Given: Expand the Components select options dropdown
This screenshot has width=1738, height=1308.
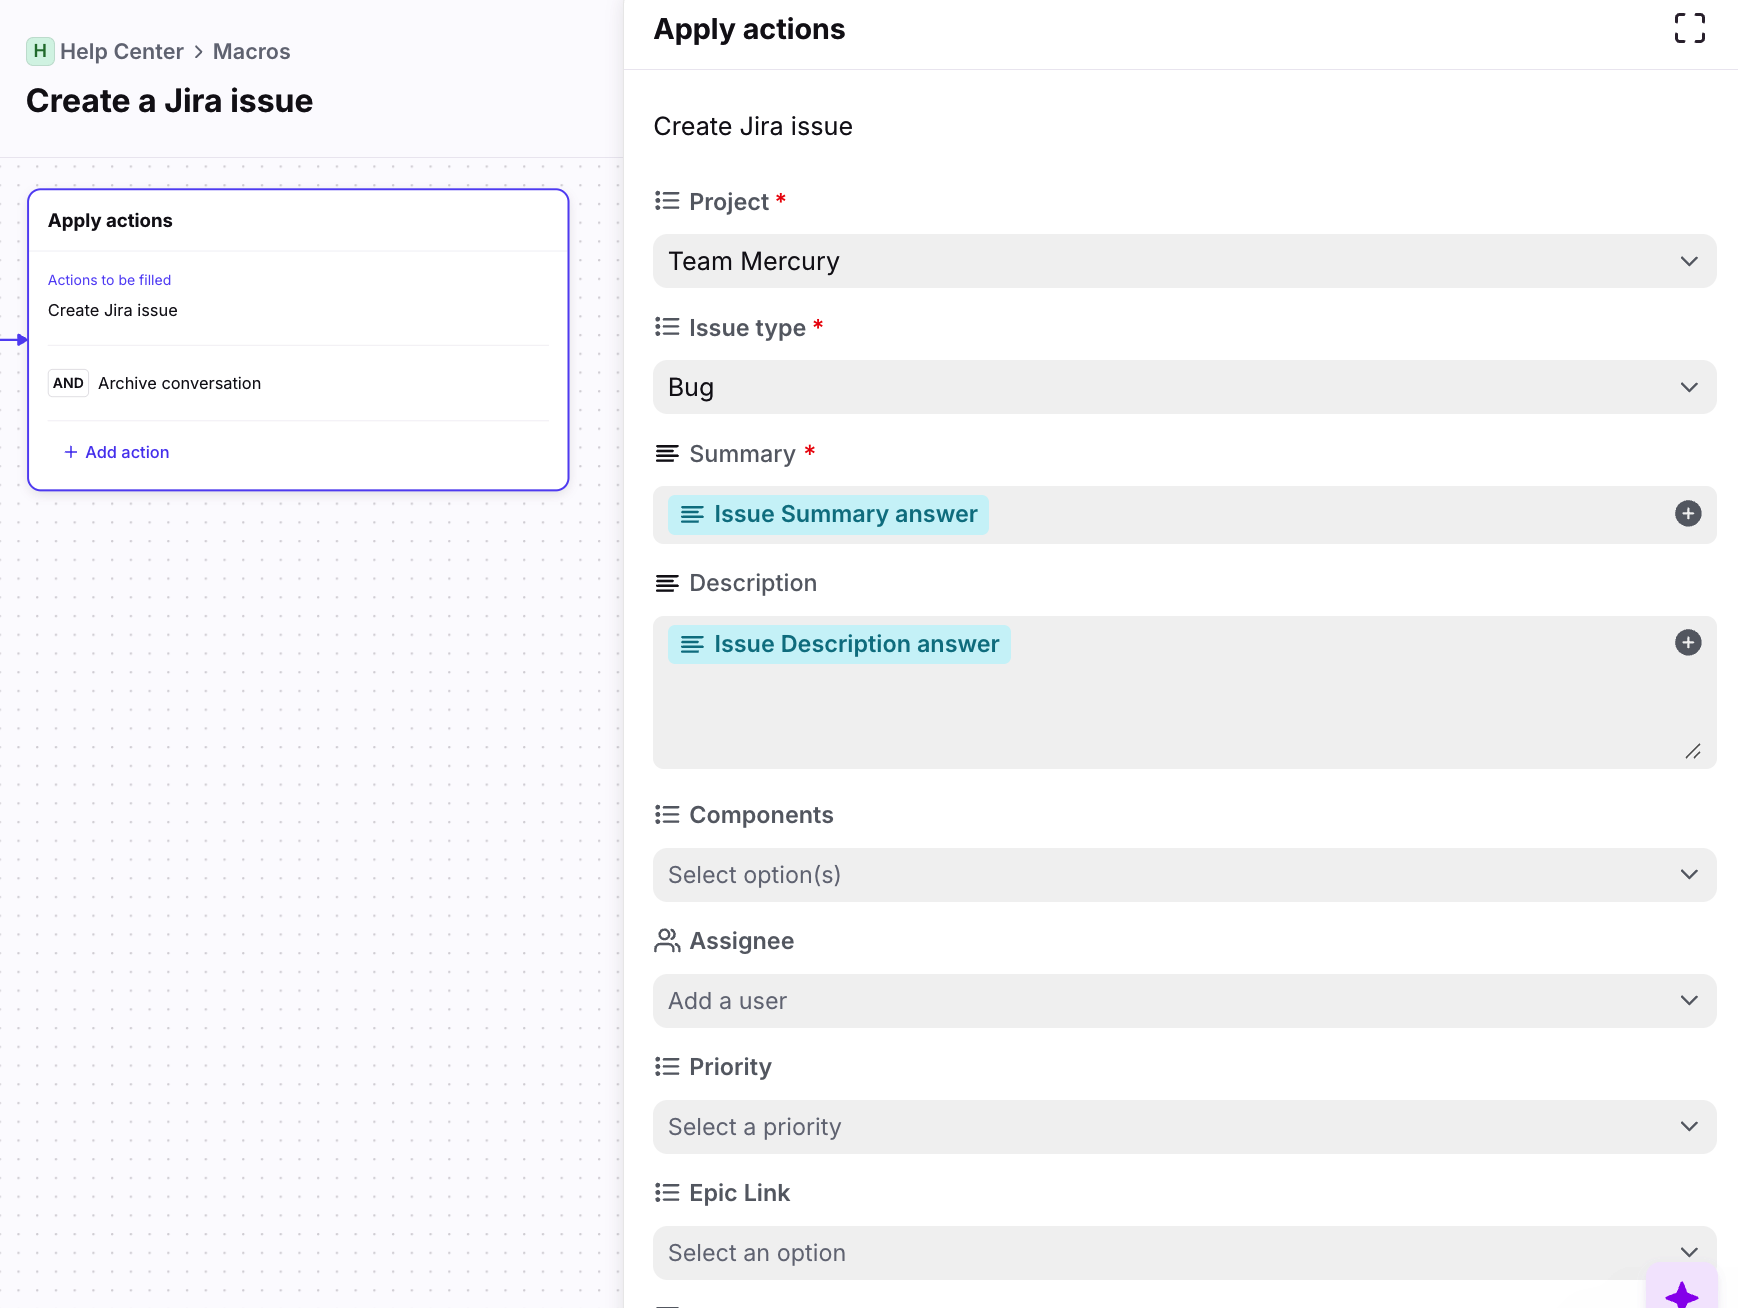Looking at the screenshot, I should click(x=1184, y=876).
